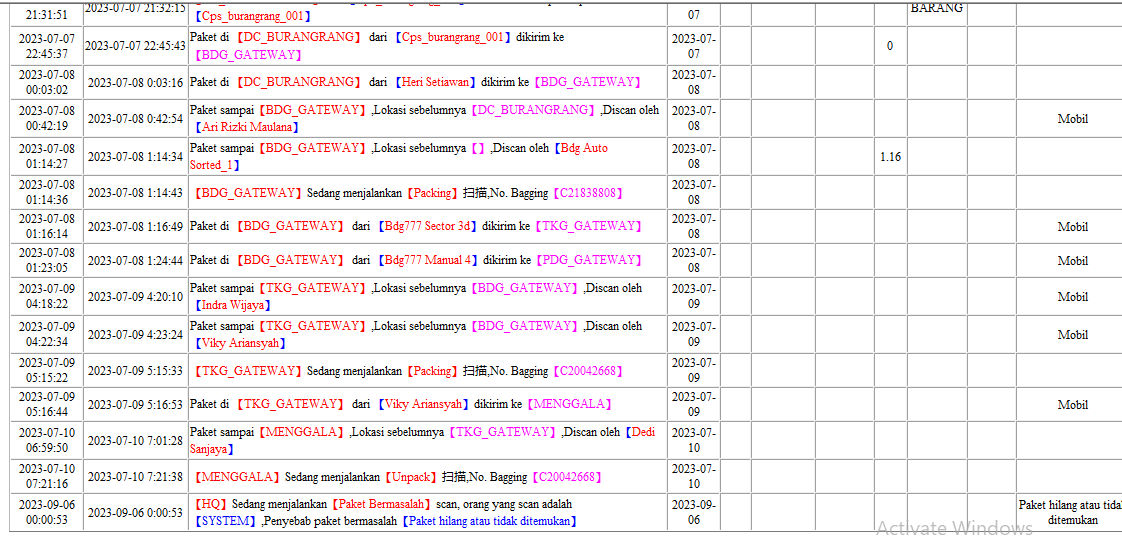
Task: Select the Bdg777 Sector 3d text
Action: coord(429,227)
